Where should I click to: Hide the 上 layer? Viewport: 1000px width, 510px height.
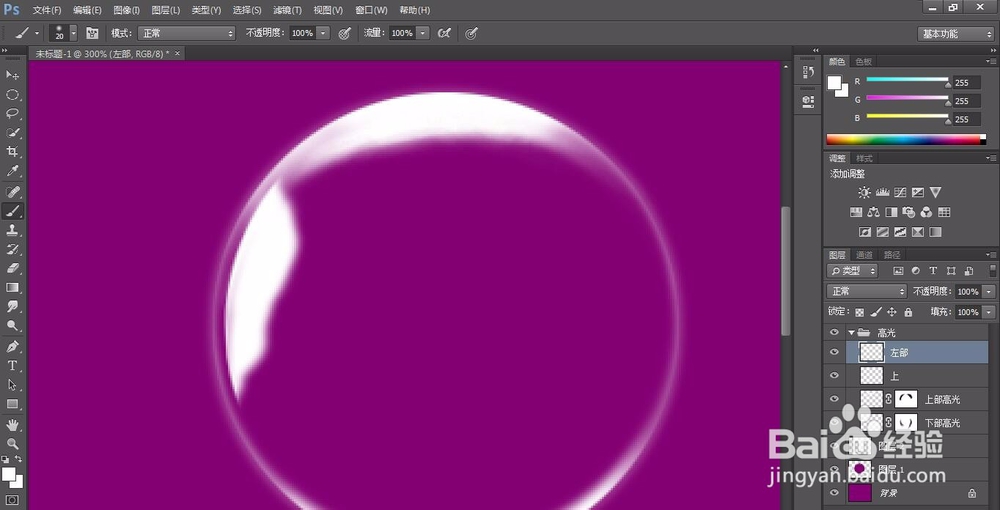point(833,375)
